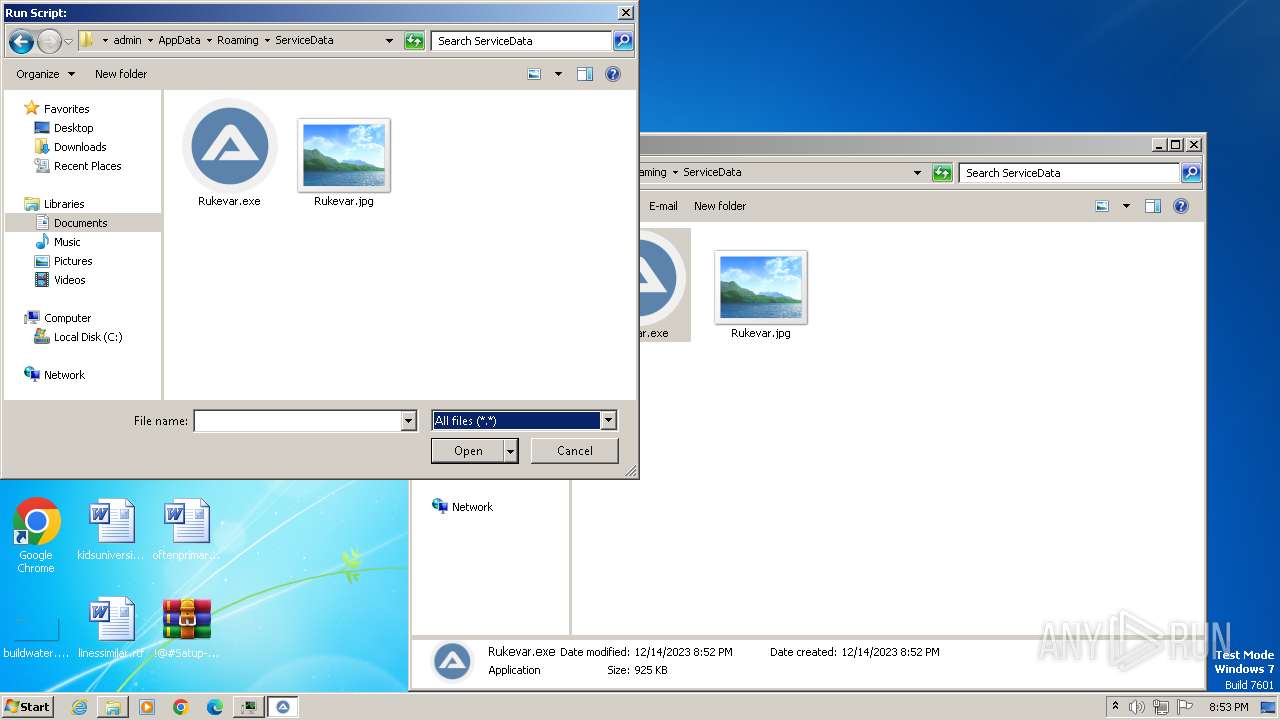
Task: Click the help icon in Run Script dialog
Action: [x=613, y=74]
